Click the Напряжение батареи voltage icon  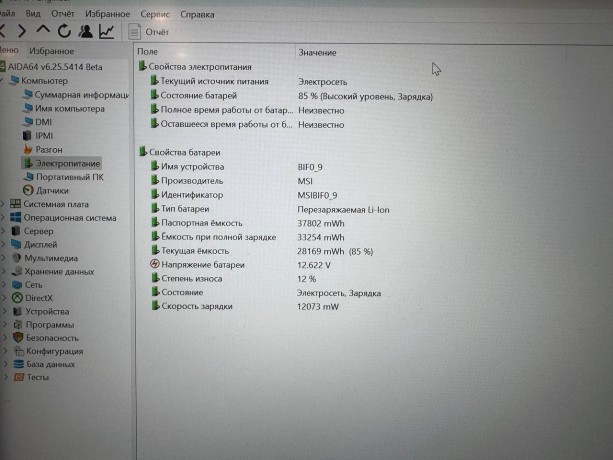coord(155,264)
